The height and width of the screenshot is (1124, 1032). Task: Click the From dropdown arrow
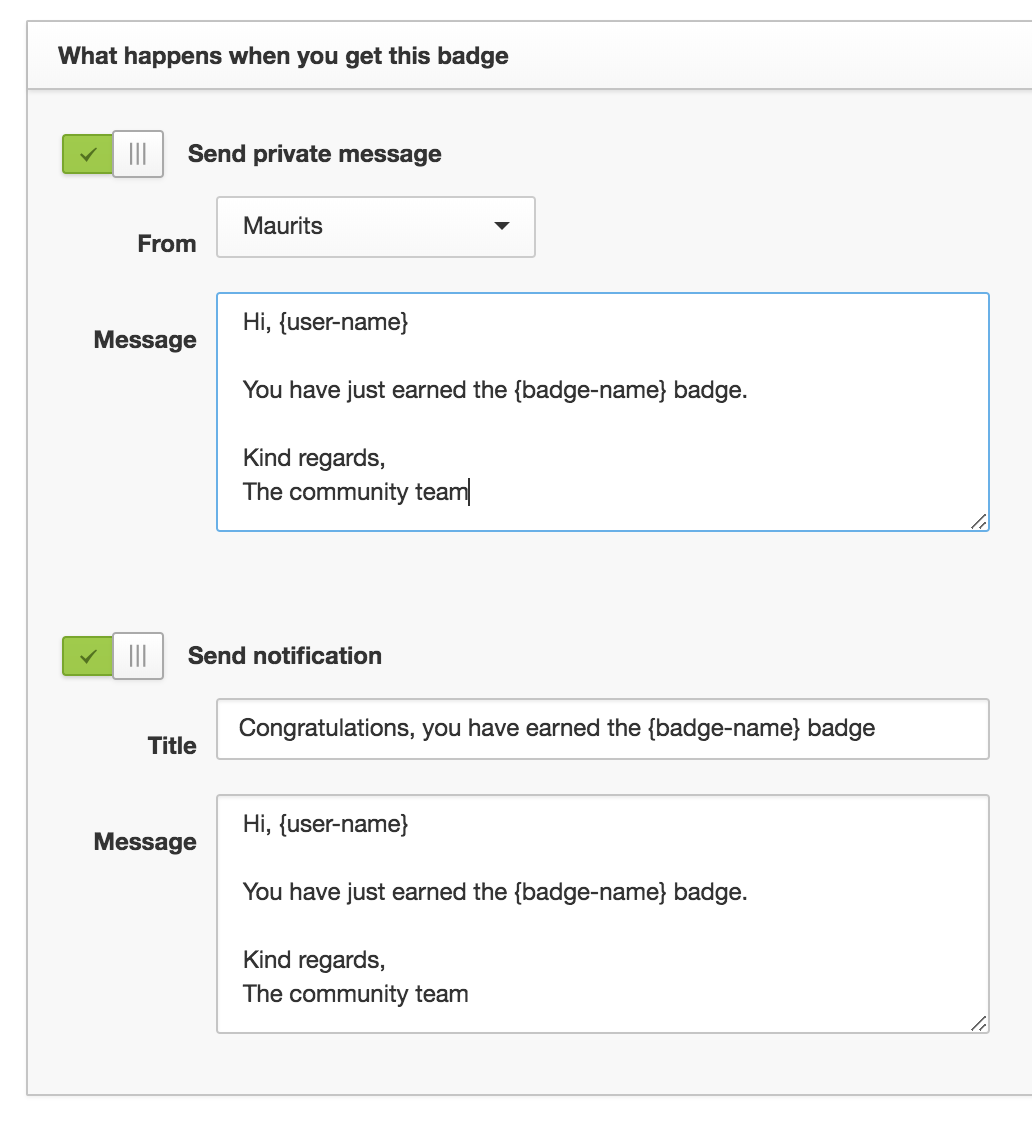click(x=502, y=226)
